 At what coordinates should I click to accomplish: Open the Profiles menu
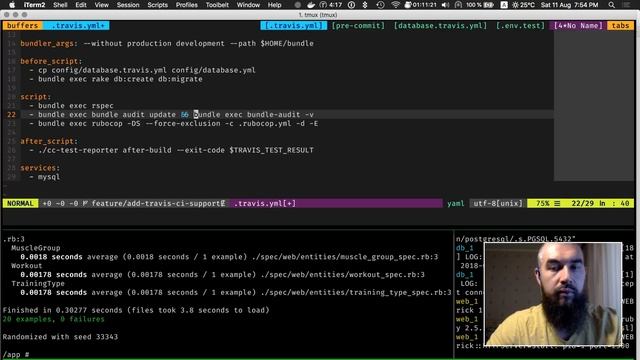(x=187, y=5)
